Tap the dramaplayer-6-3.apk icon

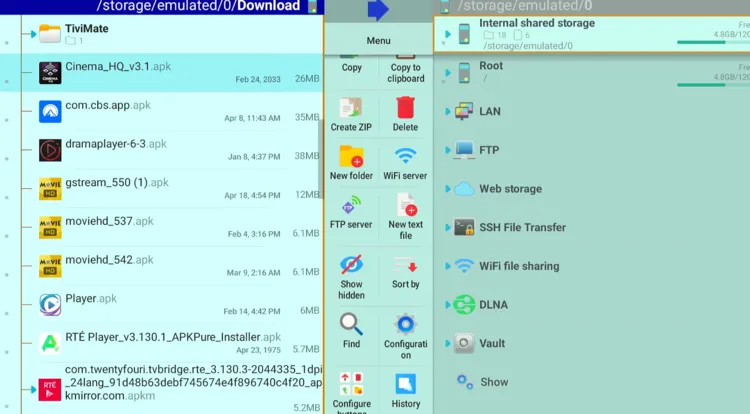click(x=50, y=150)
